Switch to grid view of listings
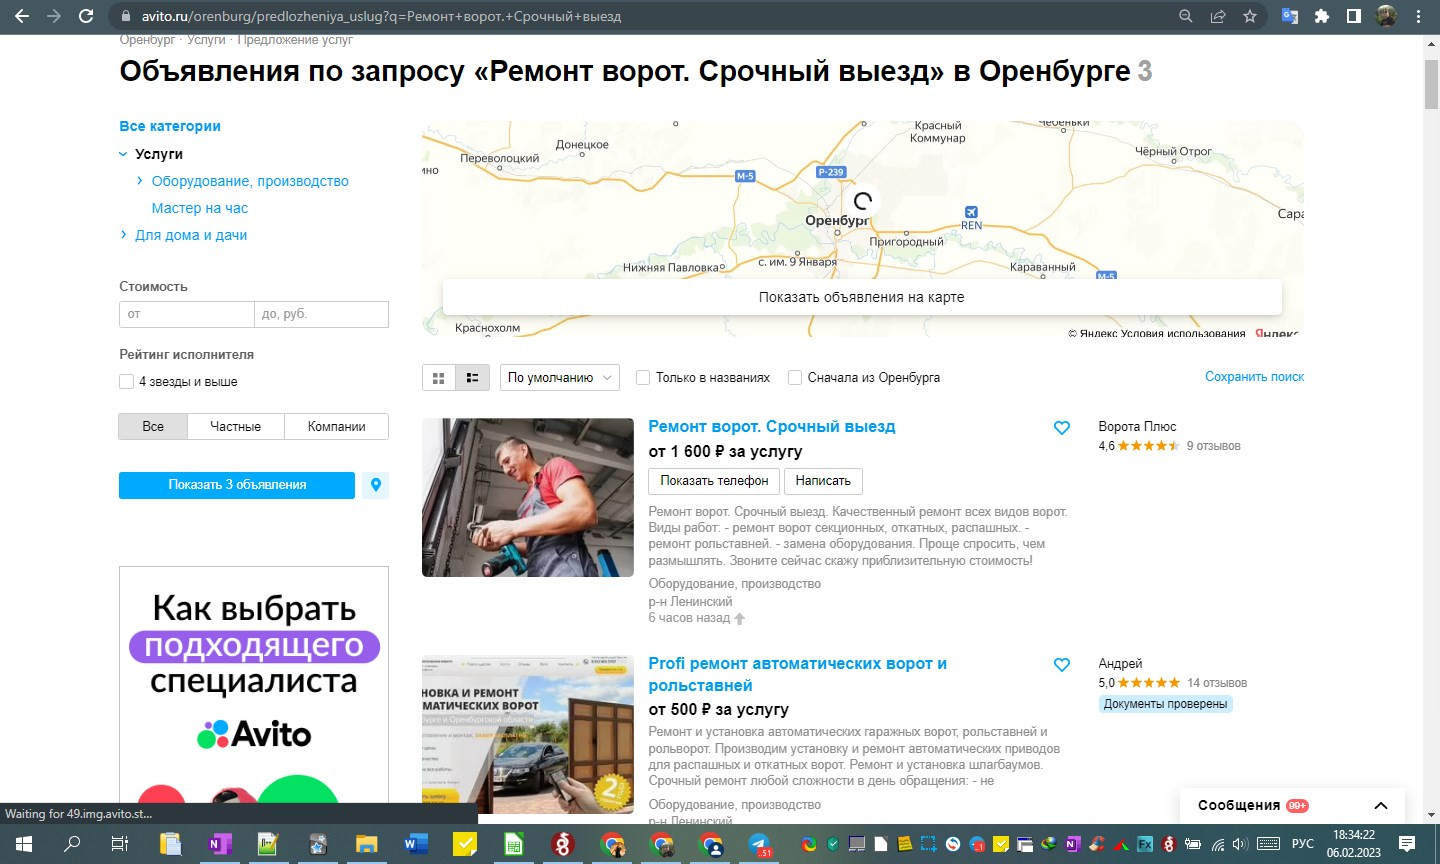The image size is (1440, 864). [x=438, y=378]
